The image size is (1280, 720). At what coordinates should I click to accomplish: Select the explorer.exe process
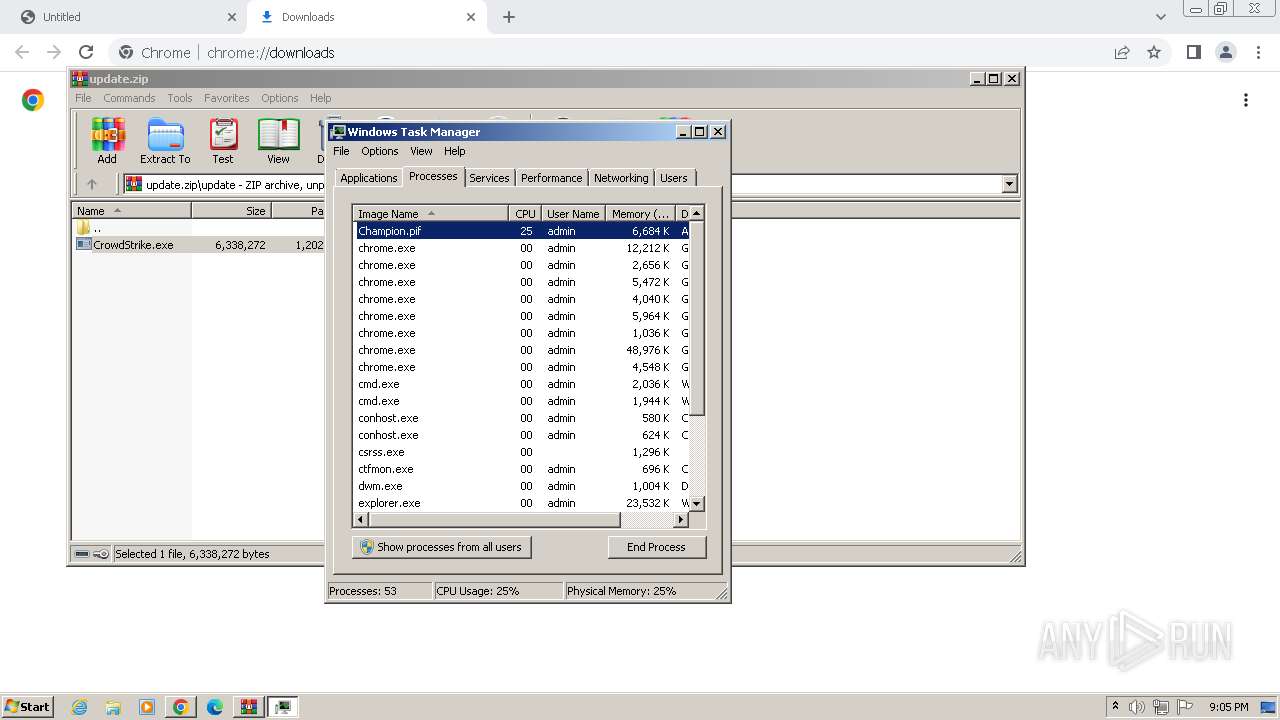(x=522, y=503)
